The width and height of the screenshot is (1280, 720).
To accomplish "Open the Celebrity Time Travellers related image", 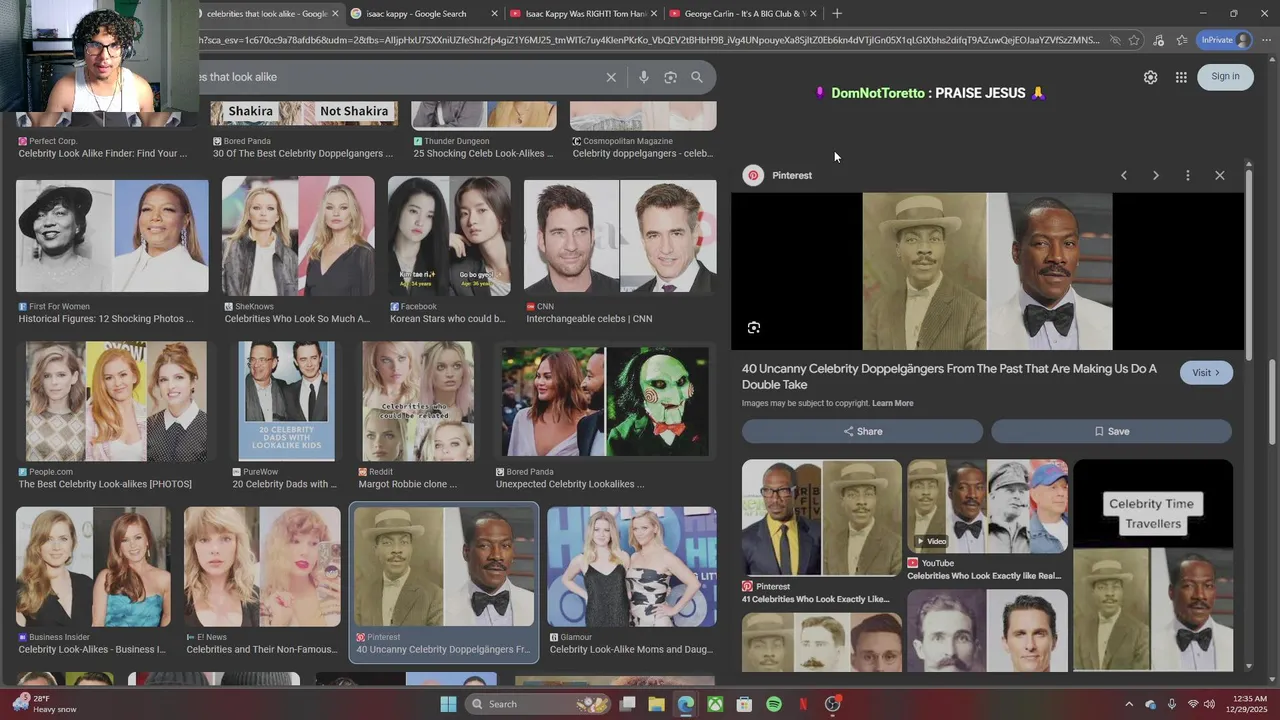I will [x=1153, y=565].
